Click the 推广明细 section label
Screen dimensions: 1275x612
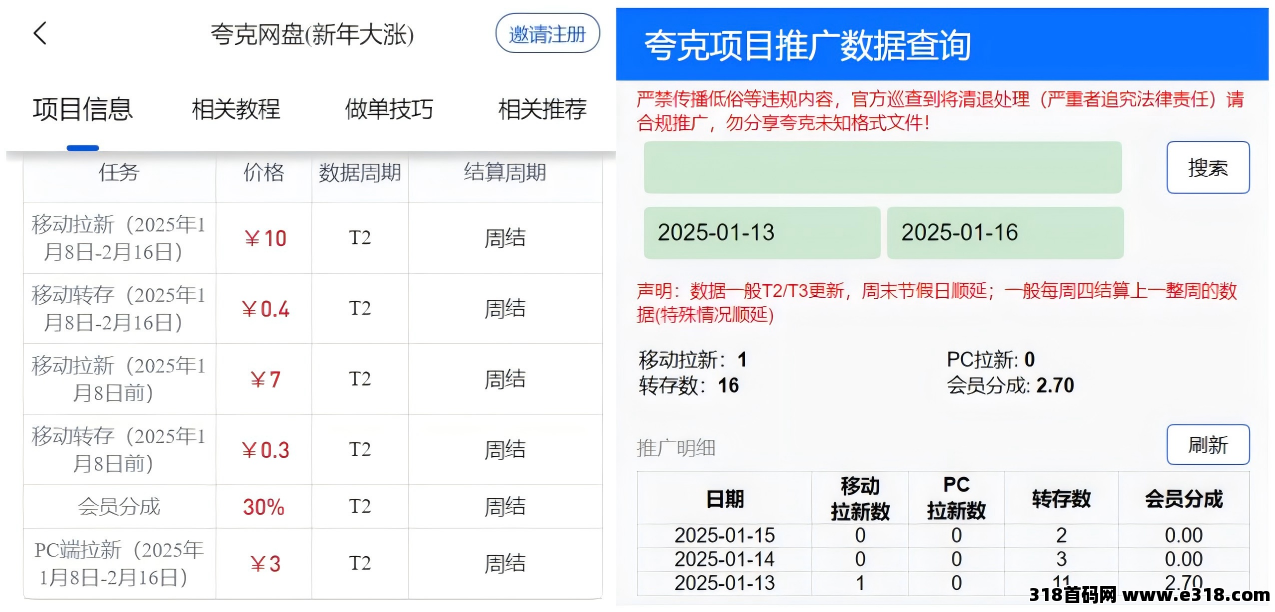pos(677,448)
